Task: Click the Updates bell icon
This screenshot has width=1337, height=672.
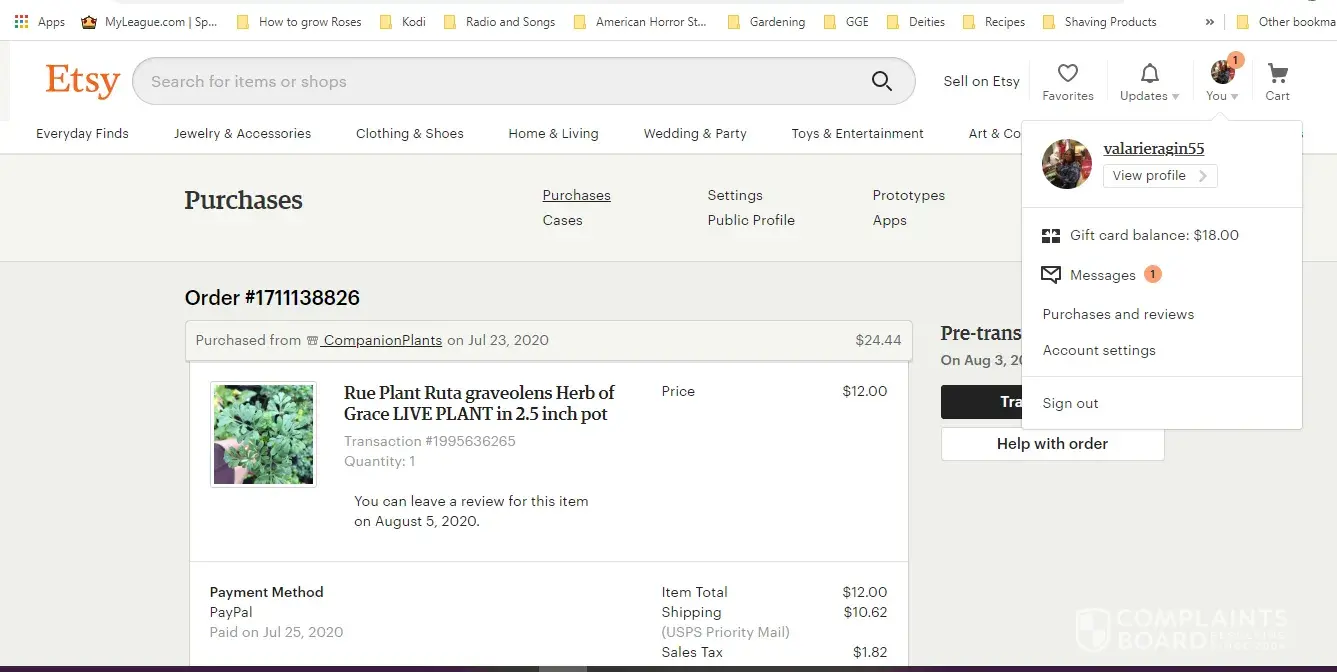Action: pos(1150,74)
